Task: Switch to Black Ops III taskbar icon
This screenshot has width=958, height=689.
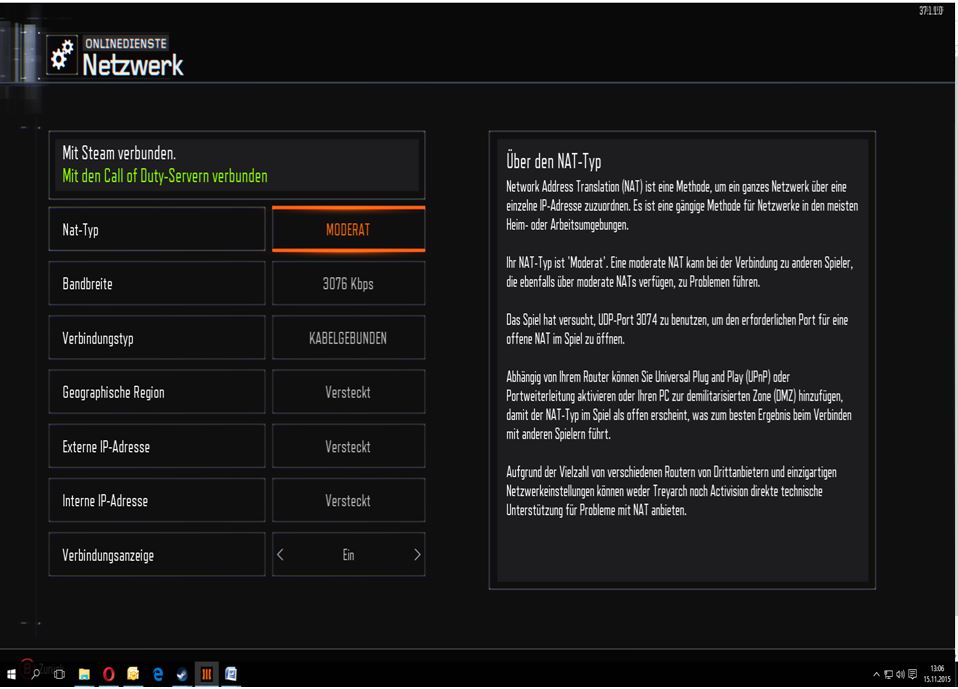Action: (207, 674)
